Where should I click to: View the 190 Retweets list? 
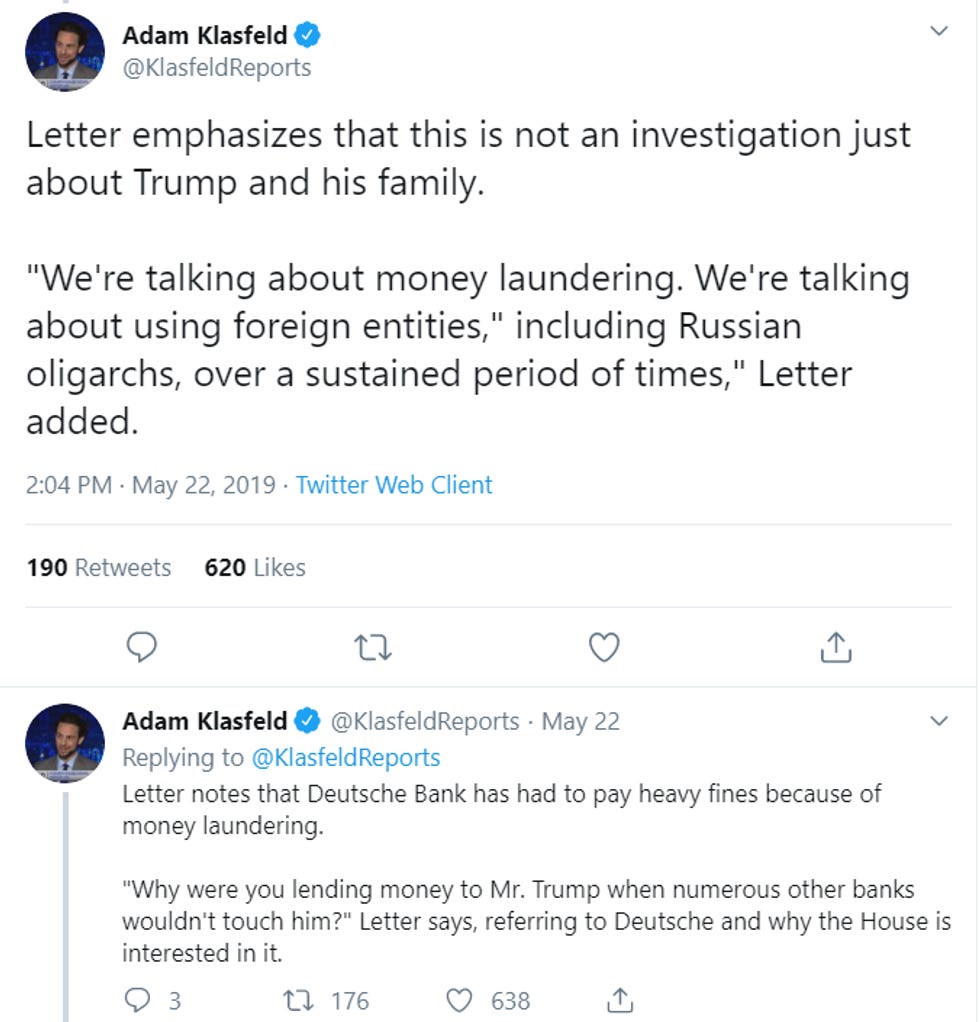tap(99, 568)
